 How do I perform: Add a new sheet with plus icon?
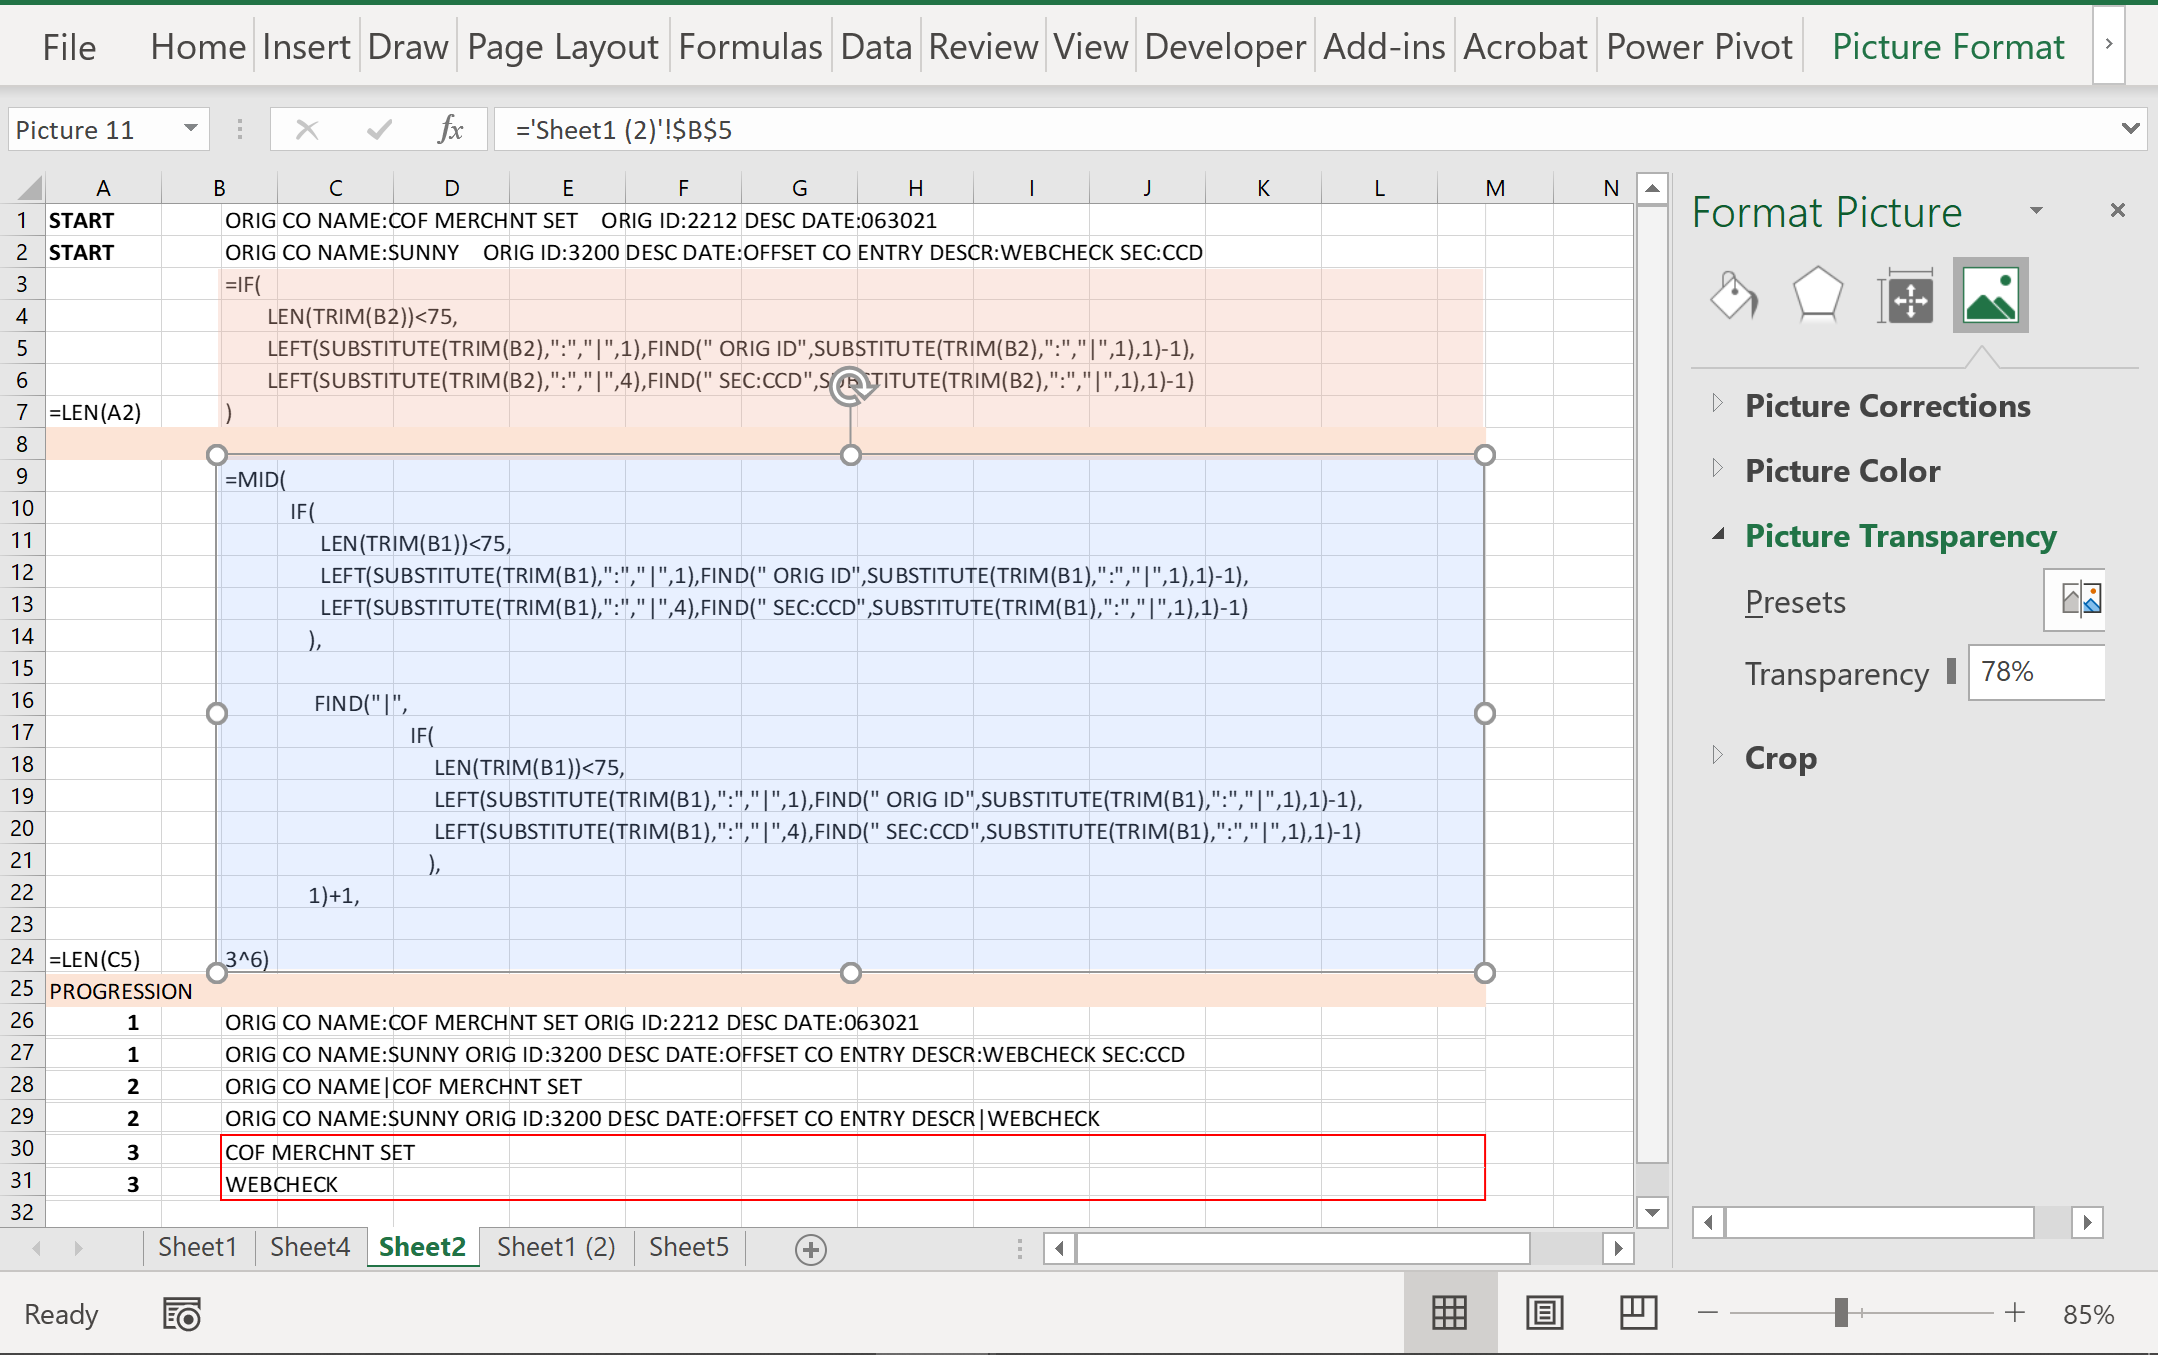tap(811, 1249)
